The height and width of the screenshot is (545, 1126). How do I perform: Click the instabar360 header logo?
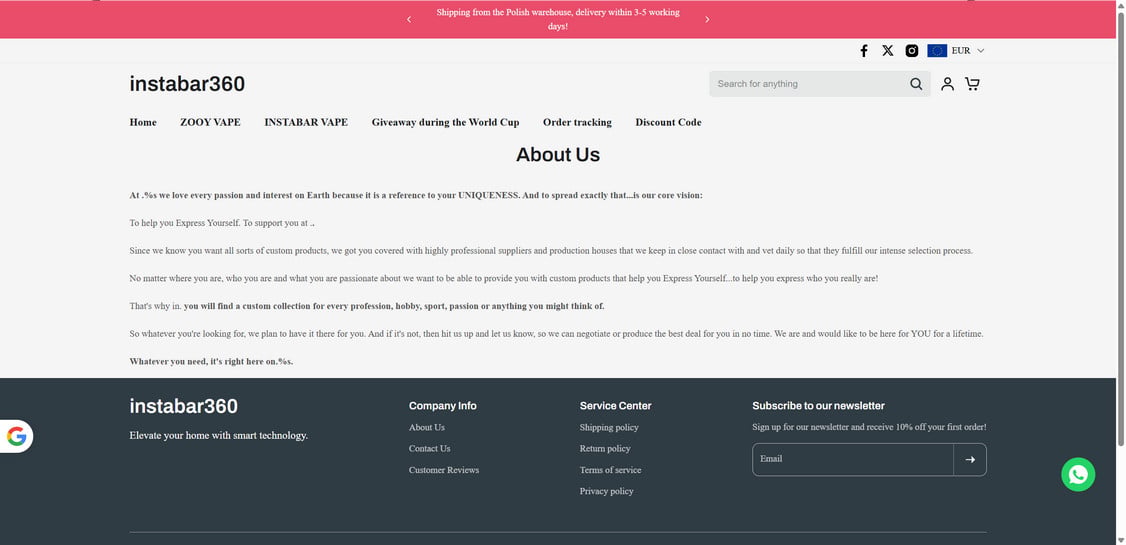[x=187, y=84]
